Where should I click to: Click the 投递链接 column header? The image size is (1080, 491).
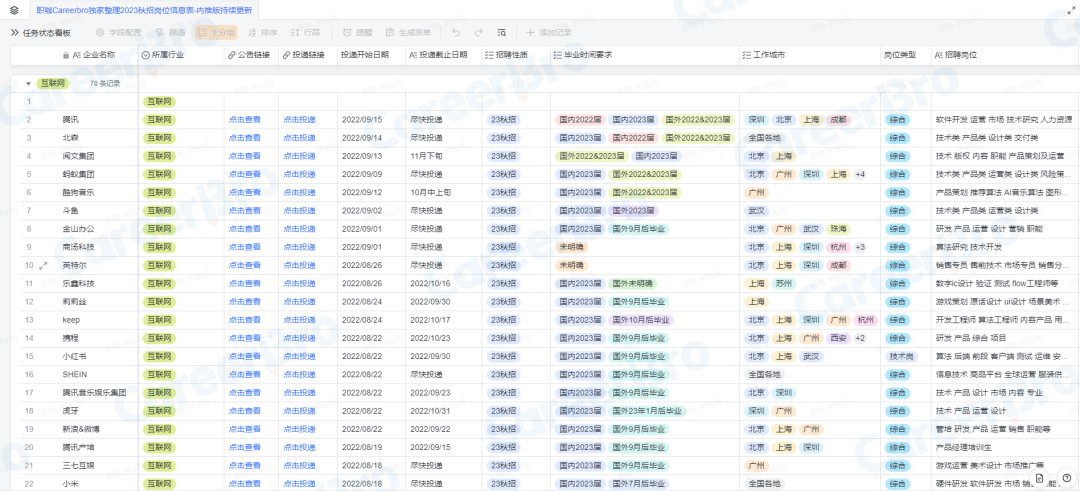click(308, 54)
